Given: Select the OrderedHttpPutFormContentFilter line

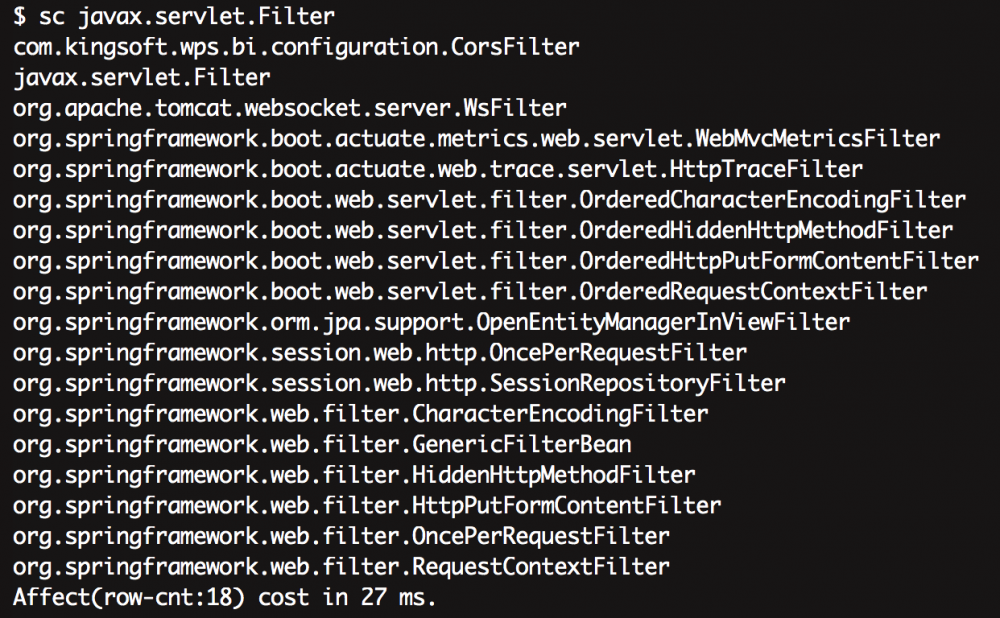Looking at the screenshot, I should [495, 261].
